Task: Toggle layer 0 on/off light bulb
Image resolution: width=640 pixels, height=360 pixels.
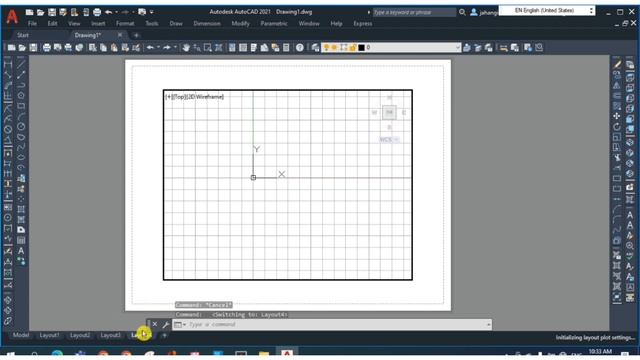Action: click(326, 48)
